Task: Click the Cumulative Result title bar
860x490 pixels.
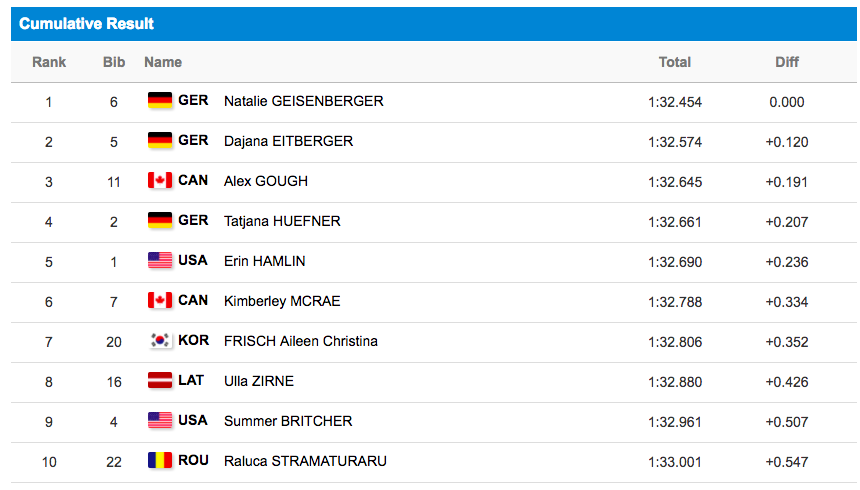Action: pos(434,24)
